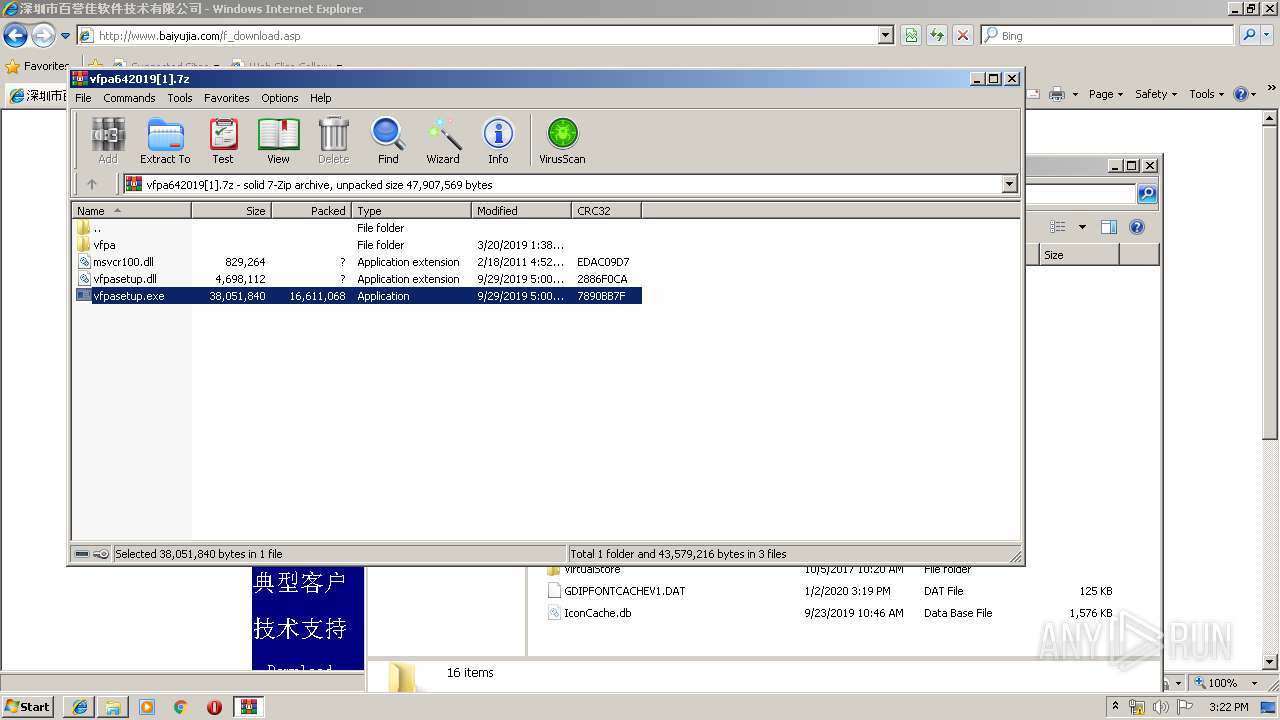Click the IE Refresh page icon
The image size is (1280, 720).
tap(937, 35)
